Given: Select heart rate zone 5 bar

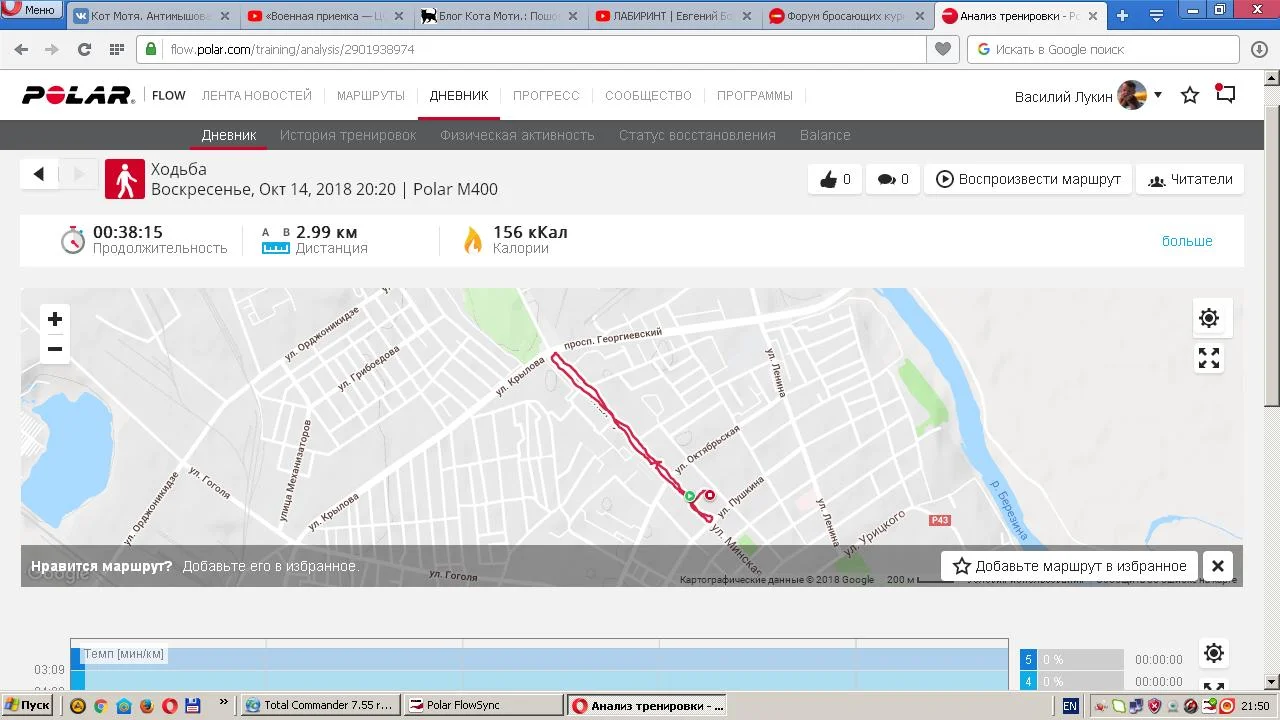Looking at the screenshot, I should click(1072, 660).
